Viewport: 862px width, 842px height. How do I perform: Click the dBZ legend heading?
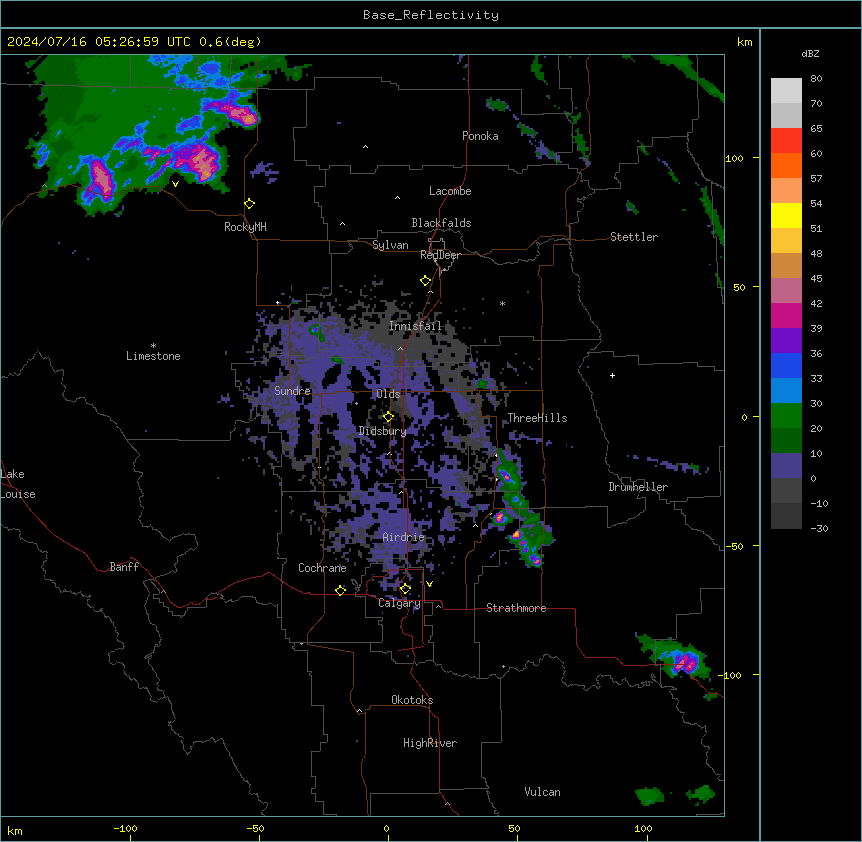tap(810, 54)
